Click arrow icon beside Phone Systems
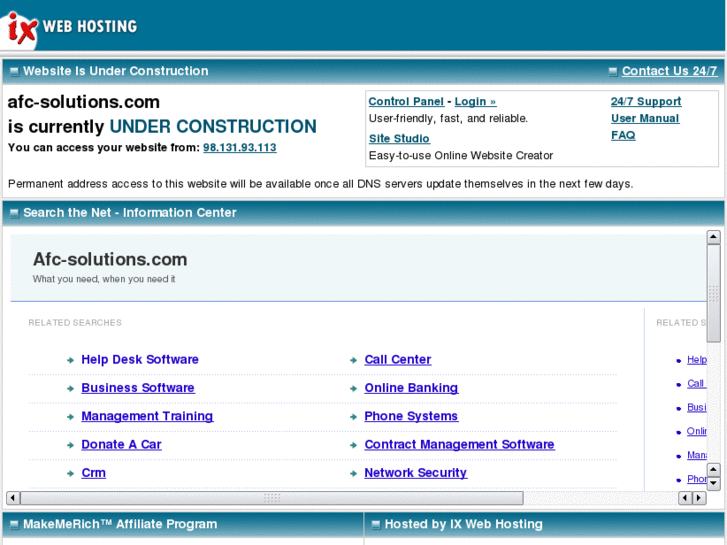This screenshot has height=545, width=727. [x=353, y=417]
